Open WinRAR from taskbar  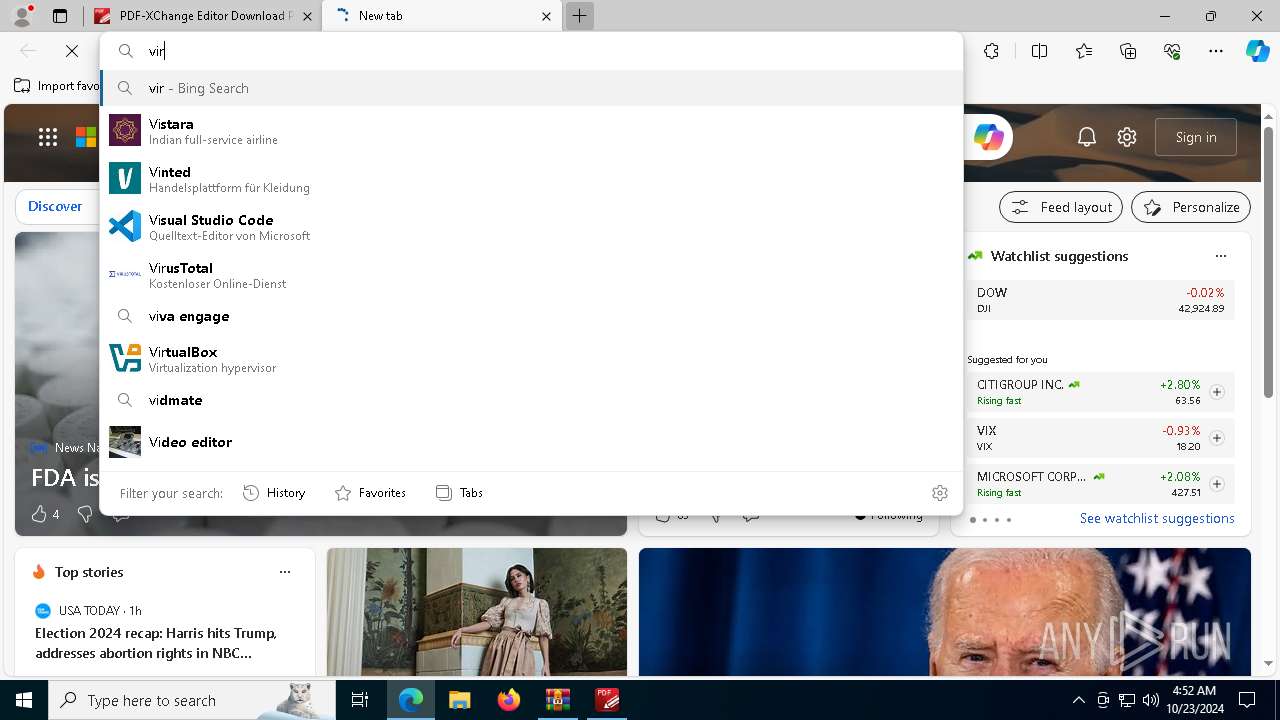coord(558,700)
